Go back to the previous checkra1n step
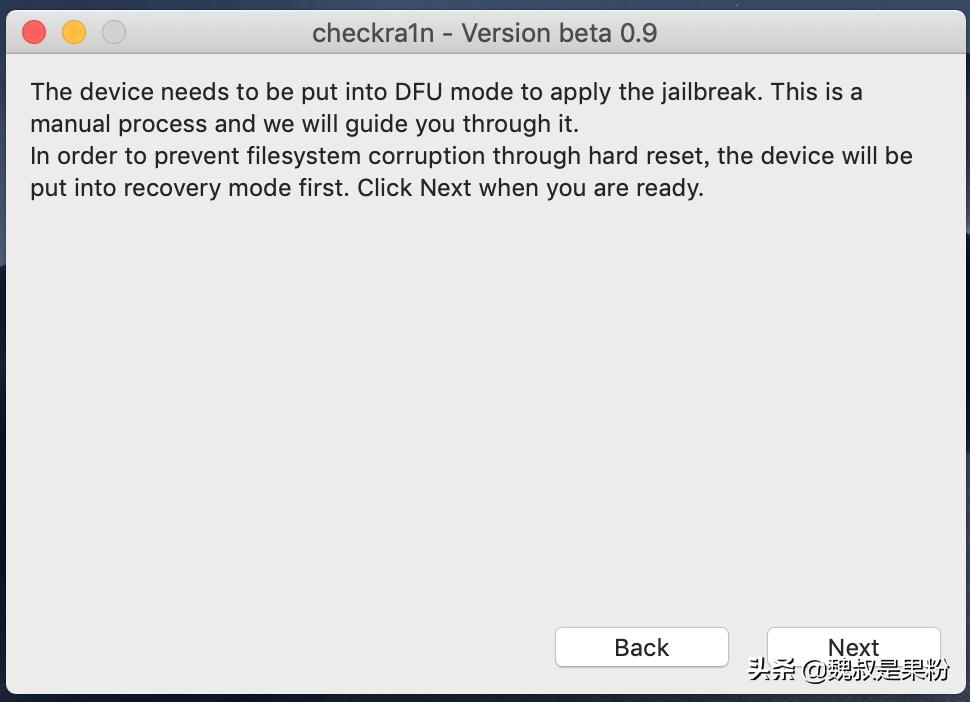Screen dimensions: 970x702 coord(641,647)
